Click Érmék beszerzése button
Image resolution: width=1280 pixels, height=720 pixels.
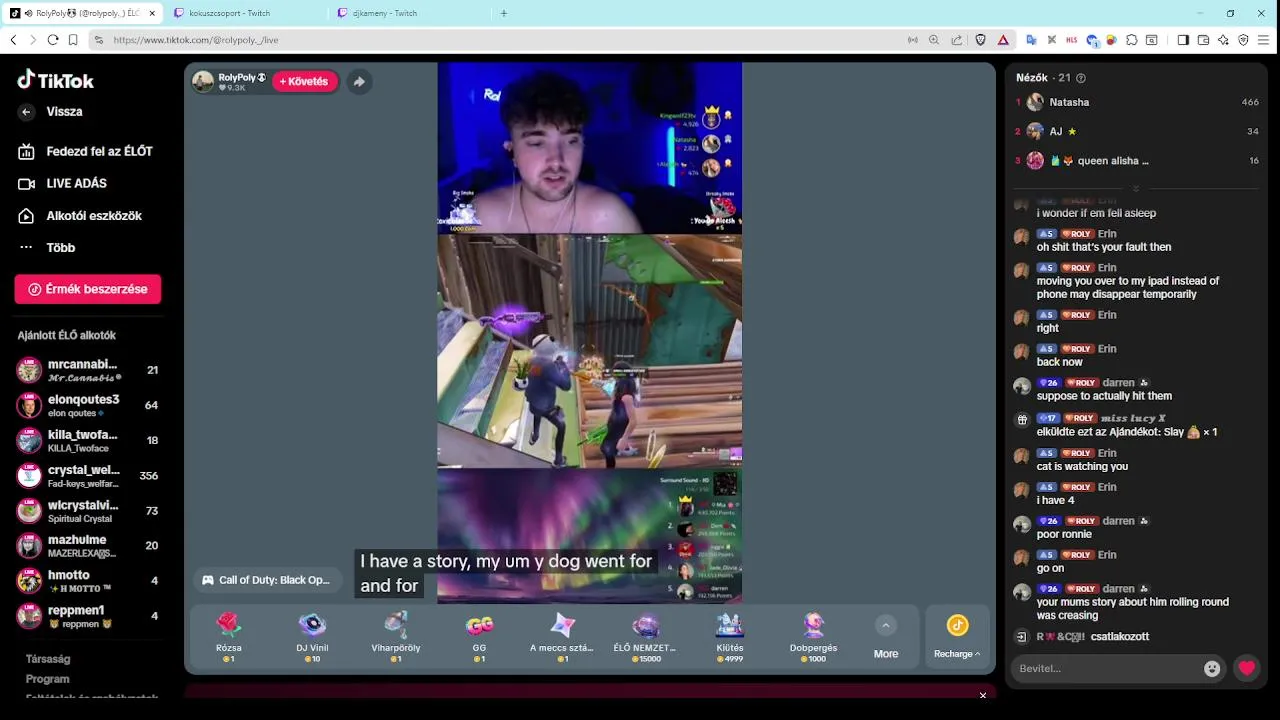(x=88, y=289)
